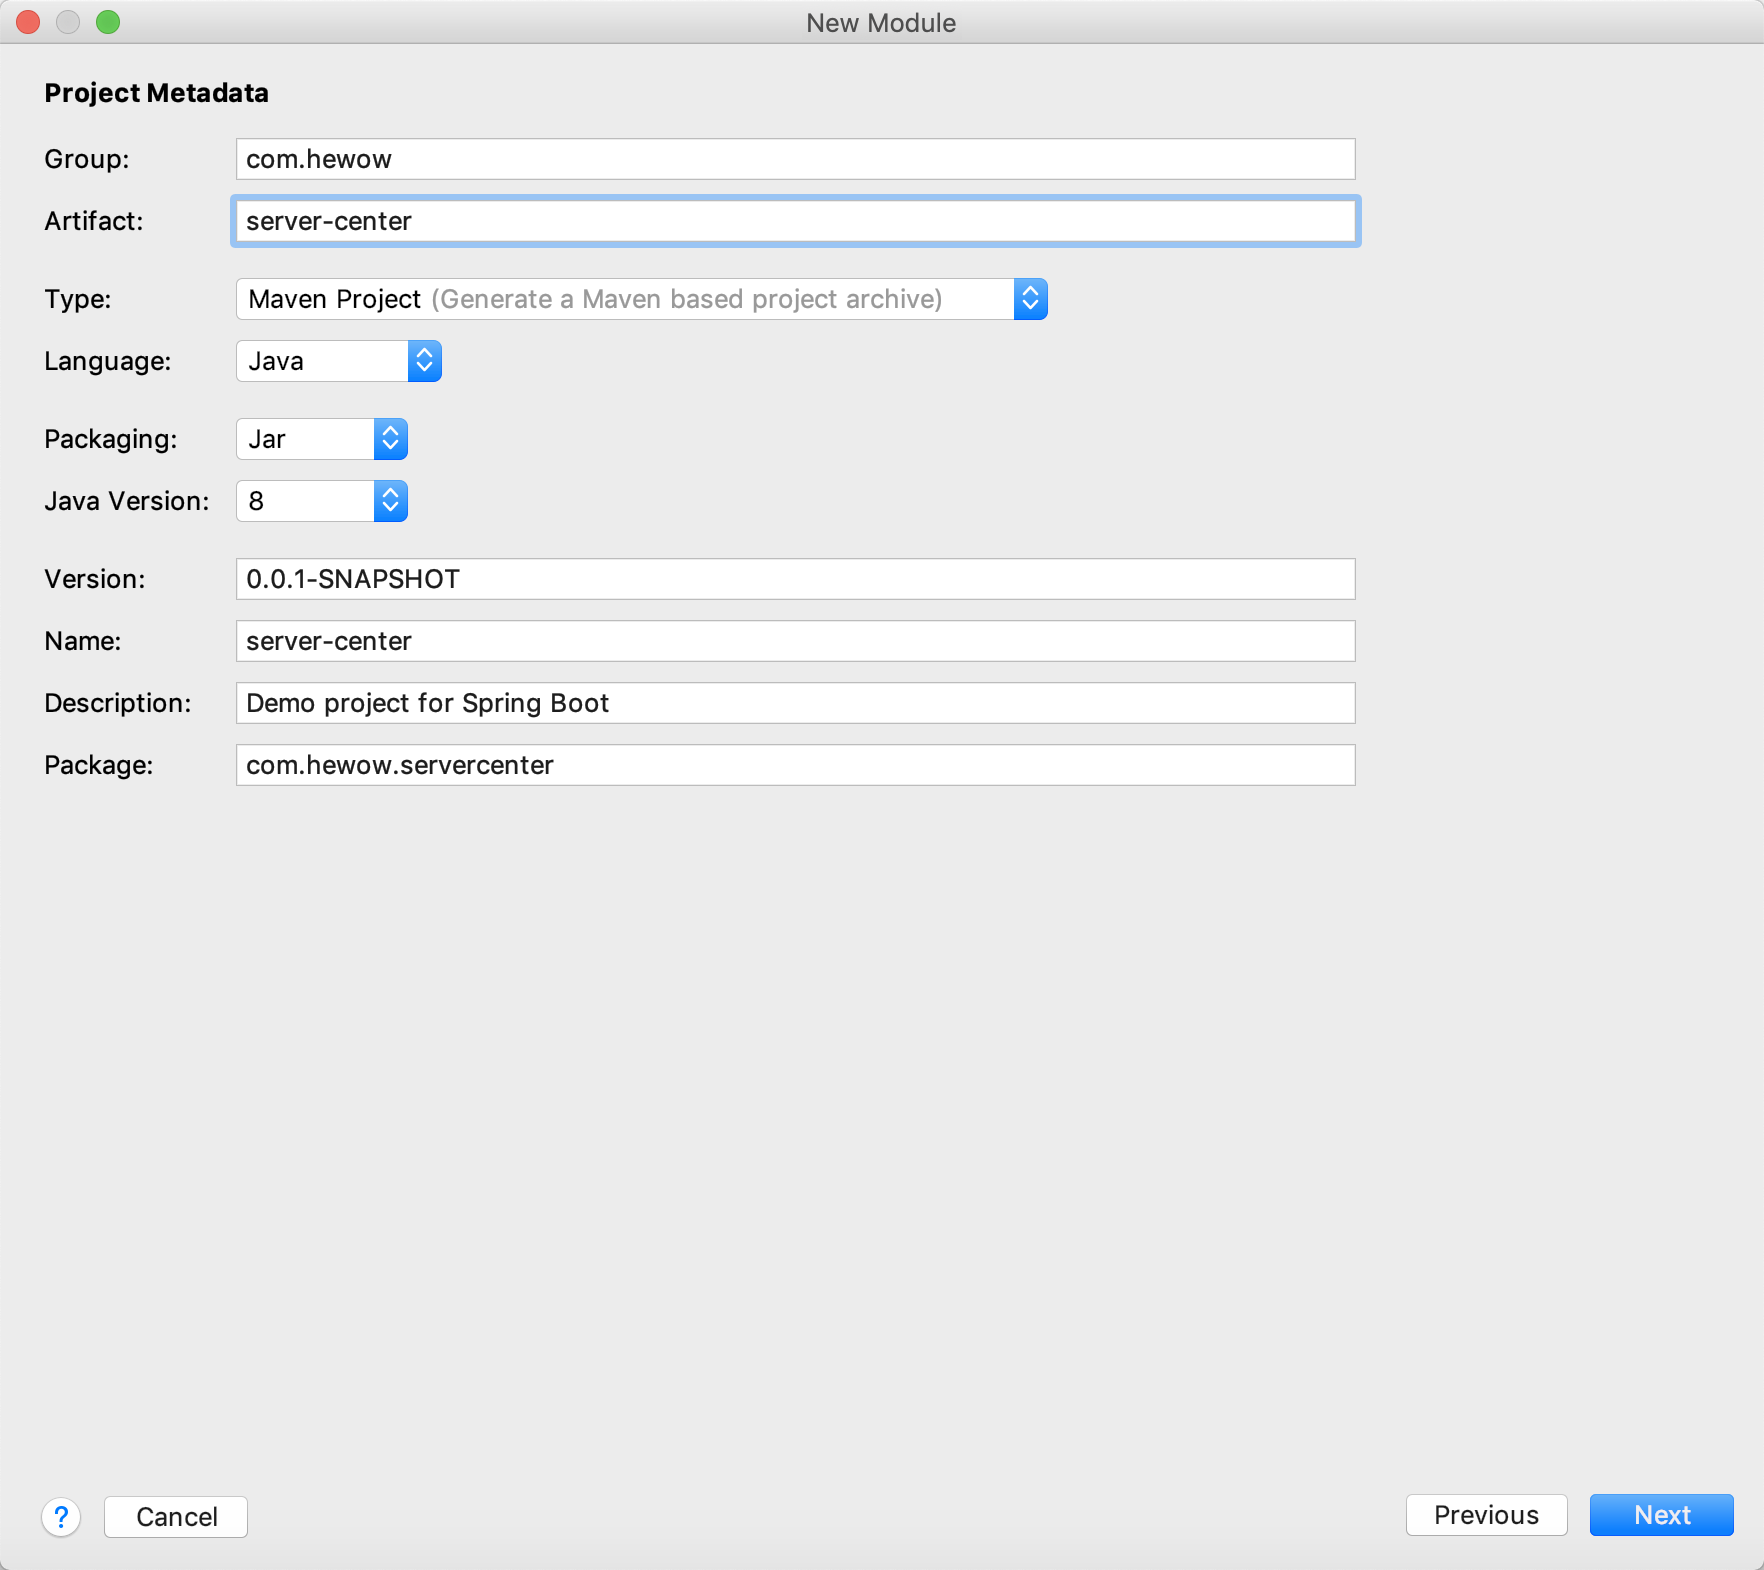This screenshot has height=1570, width=1764.
Task: Close the New Module window
Action: coord(28,22)
